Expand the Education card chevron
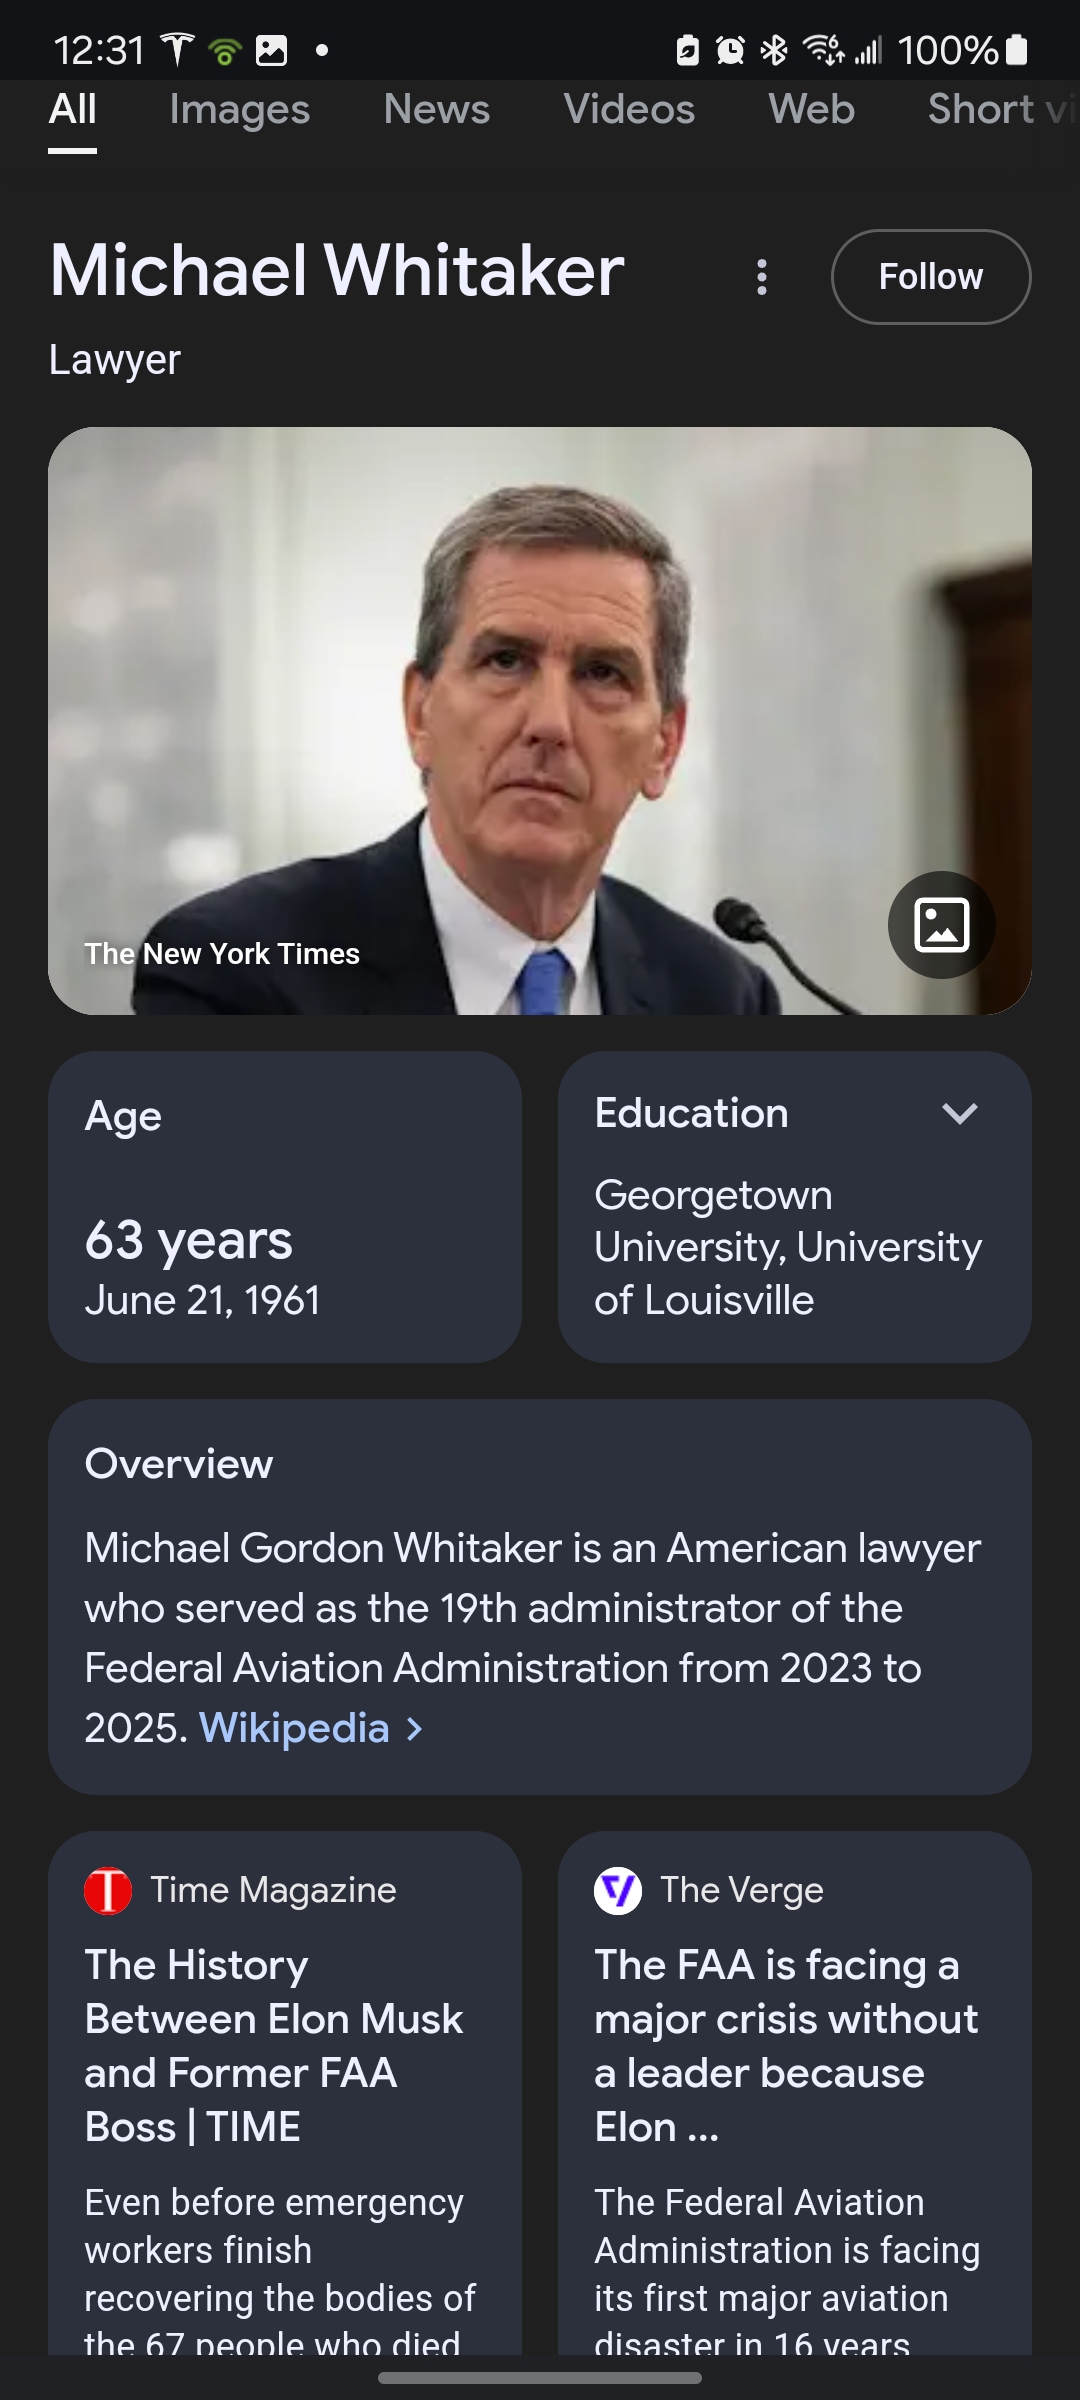Image resolution: width=1080 pixels, height=2400 pixels. 959,1114
